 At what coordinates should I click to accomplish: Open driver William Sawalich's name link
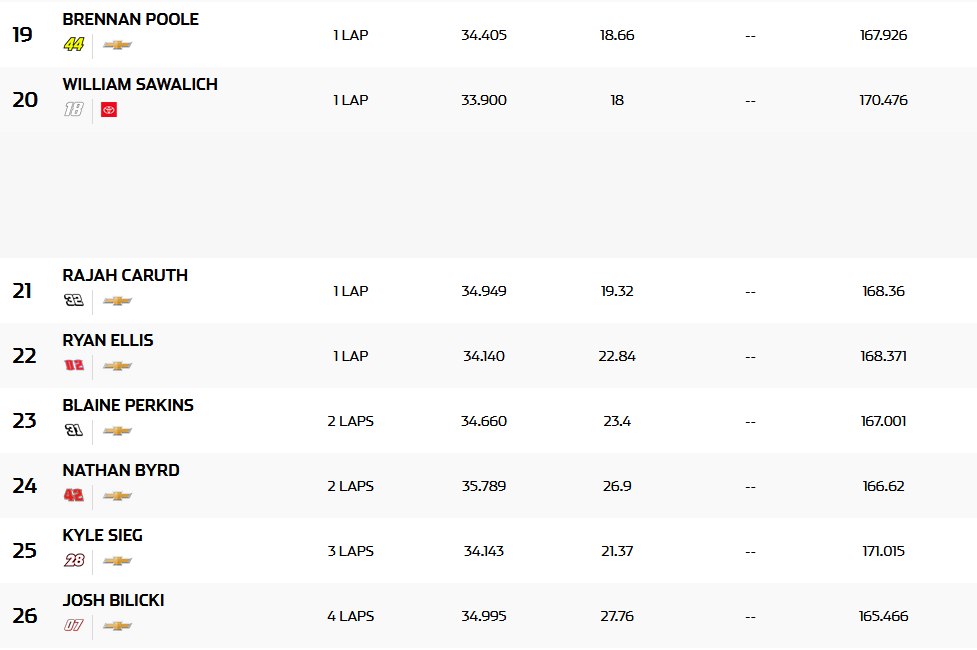140,84
